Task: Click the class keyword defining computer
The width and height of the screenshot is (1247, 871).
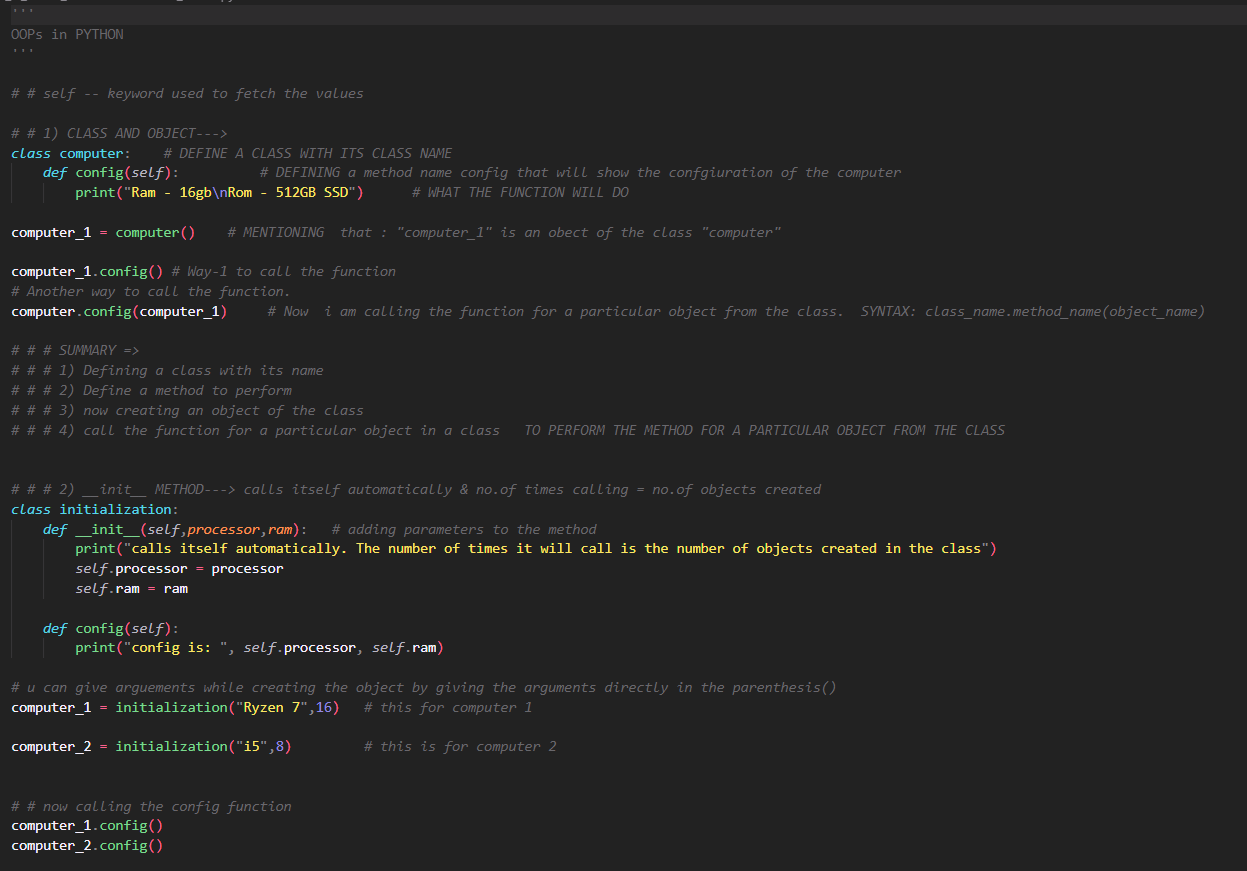Action: 27,152
